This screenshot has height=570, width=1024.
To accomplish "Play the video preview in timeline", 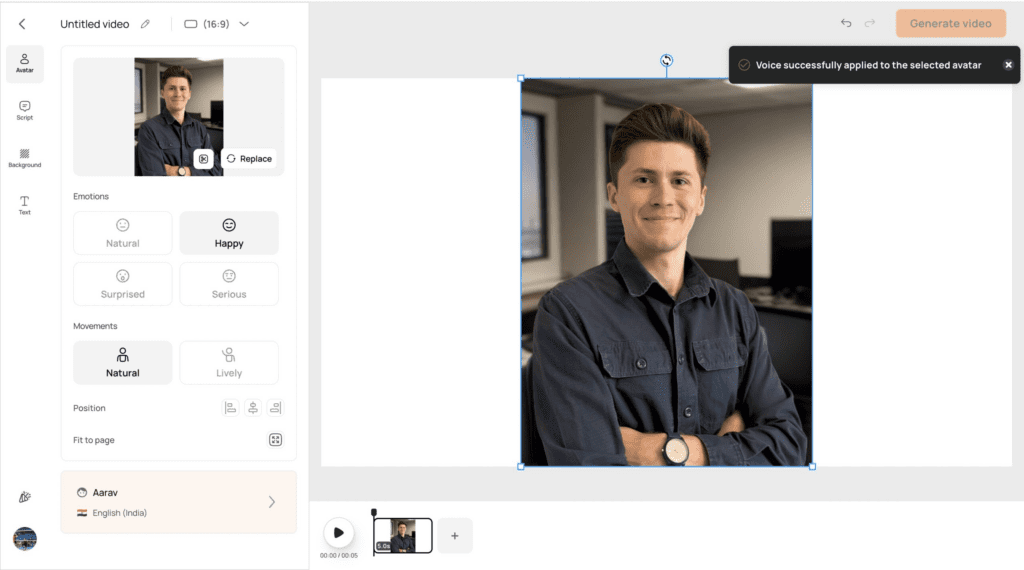I will click(339, 533).
